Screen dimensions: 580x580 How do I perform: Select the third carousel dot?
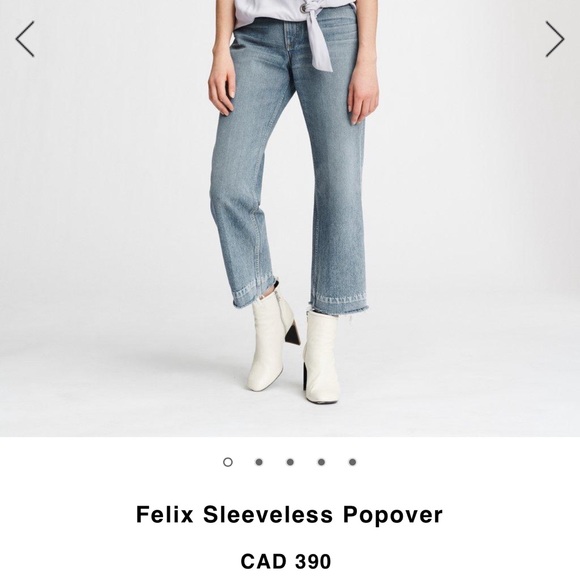pyautogui.click(x=290, y=462)
